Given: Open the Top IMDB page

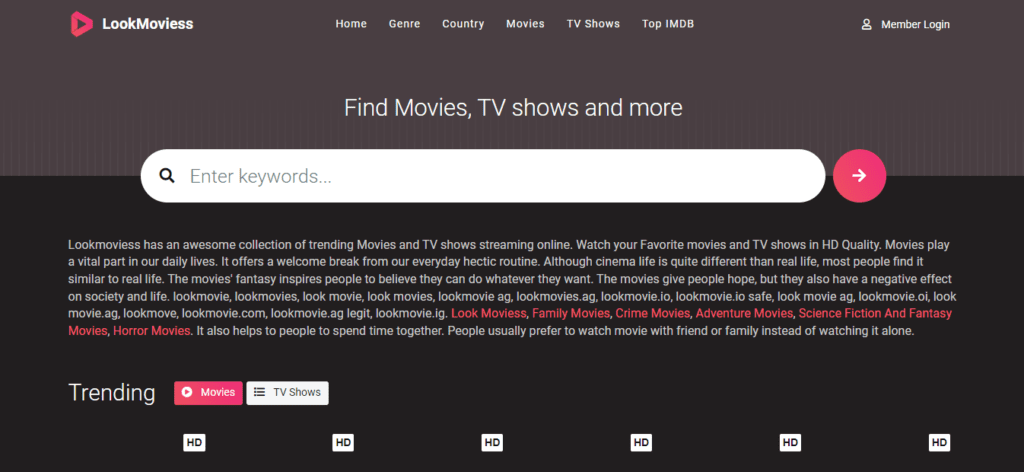Looking at the screenshot, I should click(x=668, y=24).
